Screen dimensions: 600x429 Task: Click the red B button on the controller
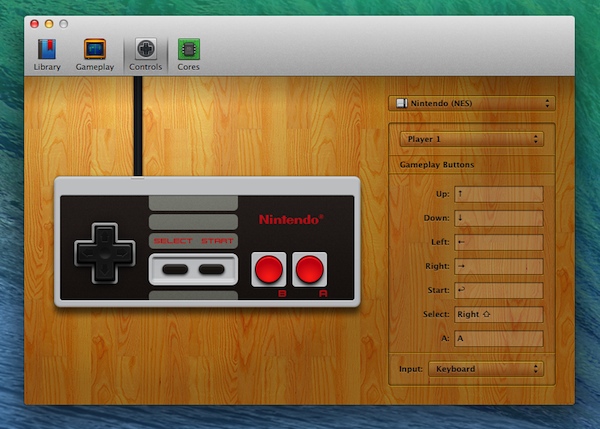pyautogui.click(x=269, y=269)
